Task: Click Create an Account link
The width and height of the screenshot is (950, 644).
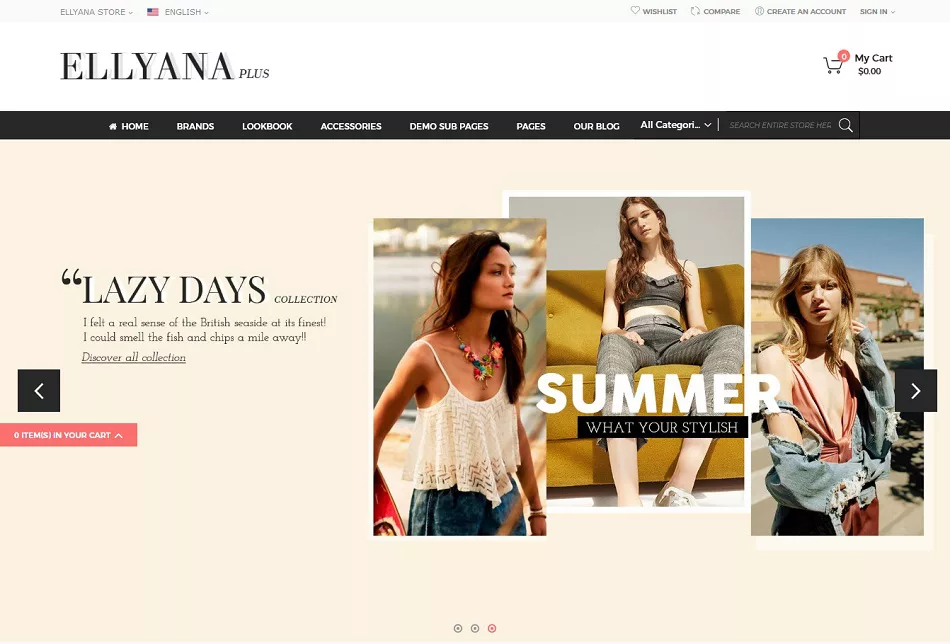Action: [x=806, y=11]
